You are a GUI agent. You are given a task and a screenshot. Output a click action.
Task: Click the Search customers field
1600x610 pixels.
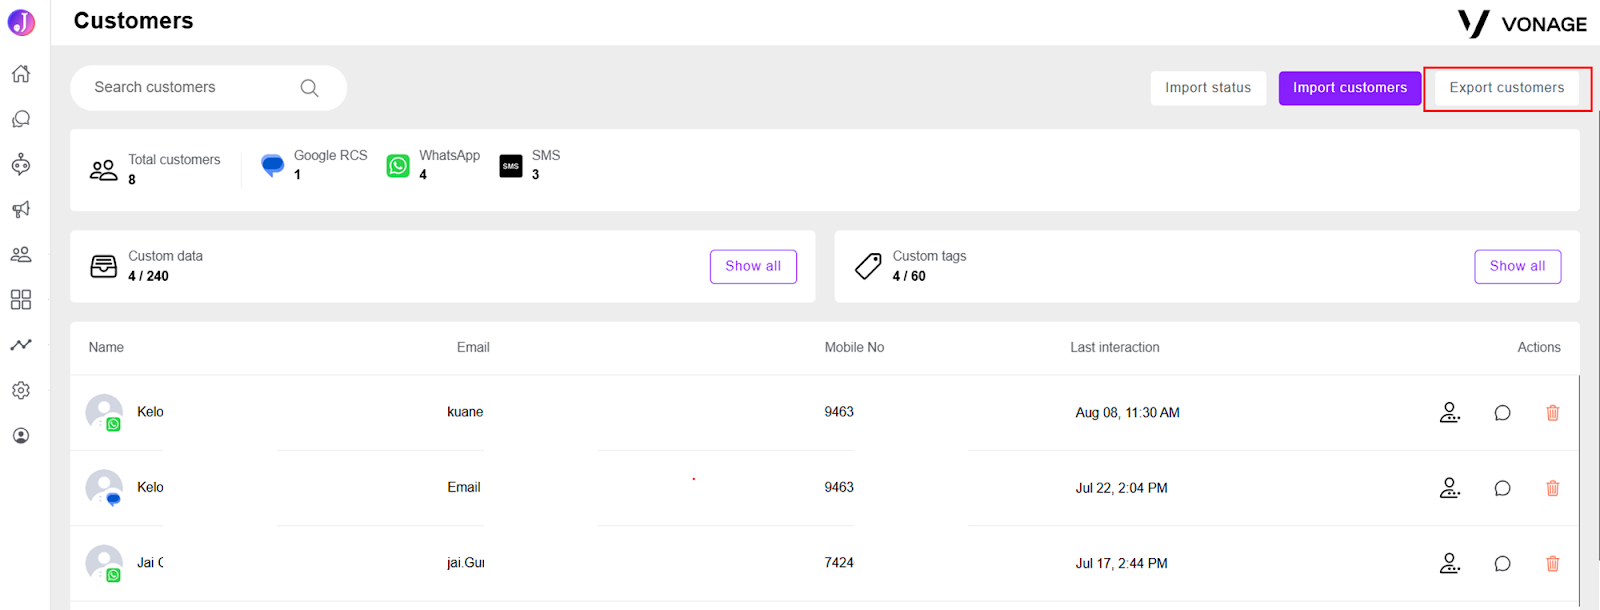pyautogui.click(x=208, y=88)
